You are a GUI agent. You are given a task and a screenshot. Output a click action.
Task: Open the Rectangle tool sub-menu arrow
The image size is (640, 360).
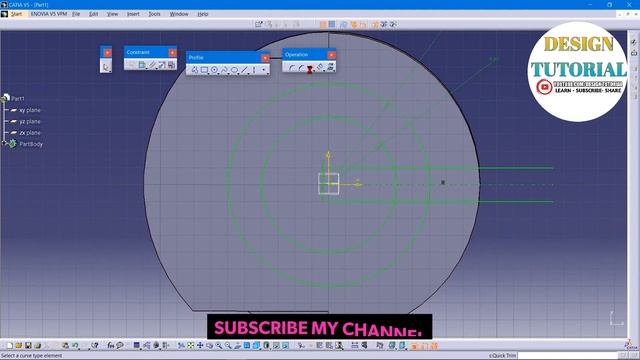click(209, 74)
